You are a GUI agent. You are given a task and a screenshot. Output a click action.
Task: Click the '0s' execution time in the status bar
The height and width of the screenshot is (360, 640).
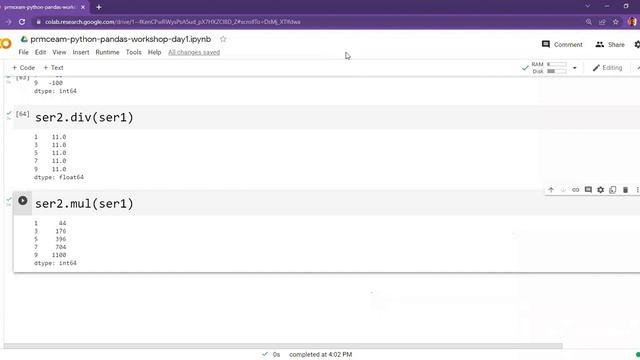coord(276,355)
